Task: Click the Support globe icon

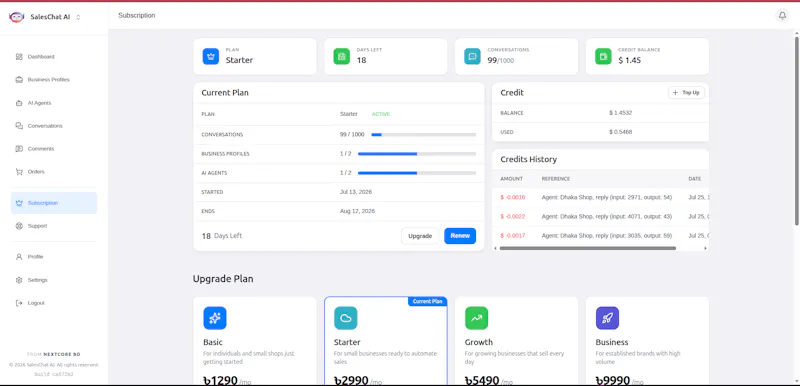Action: pos(19,226)
